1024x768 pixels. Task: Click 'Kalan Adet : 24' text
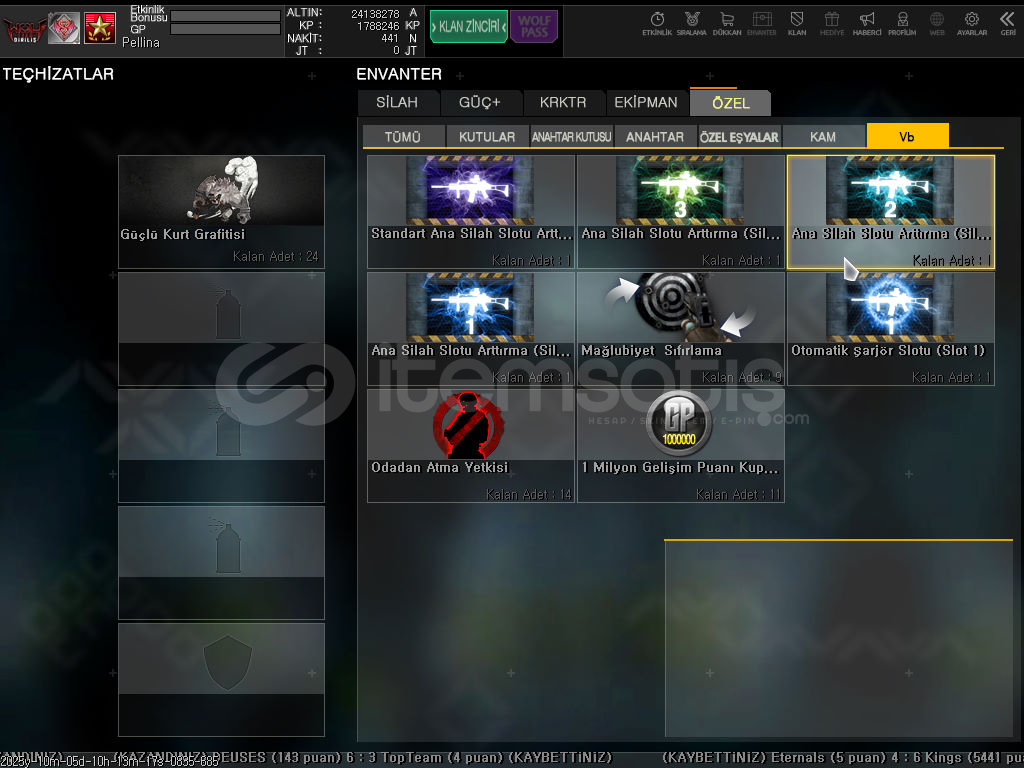point(276,257)
